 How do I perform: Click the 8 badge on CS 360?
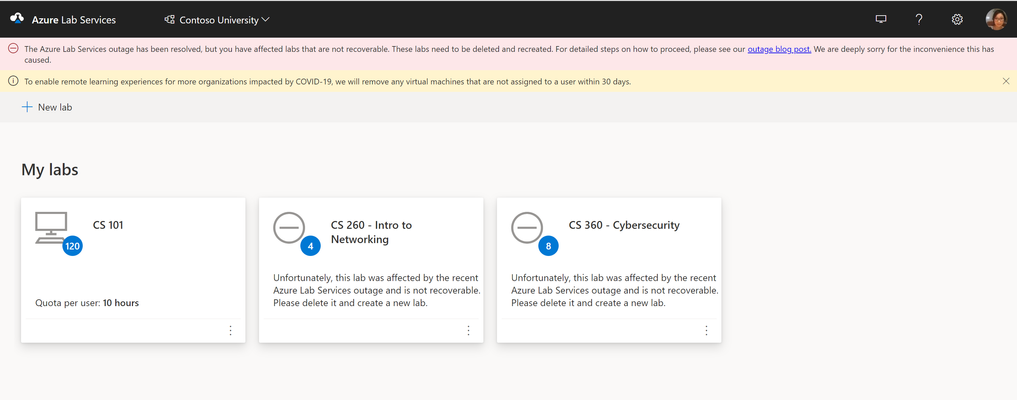[549, 246]
